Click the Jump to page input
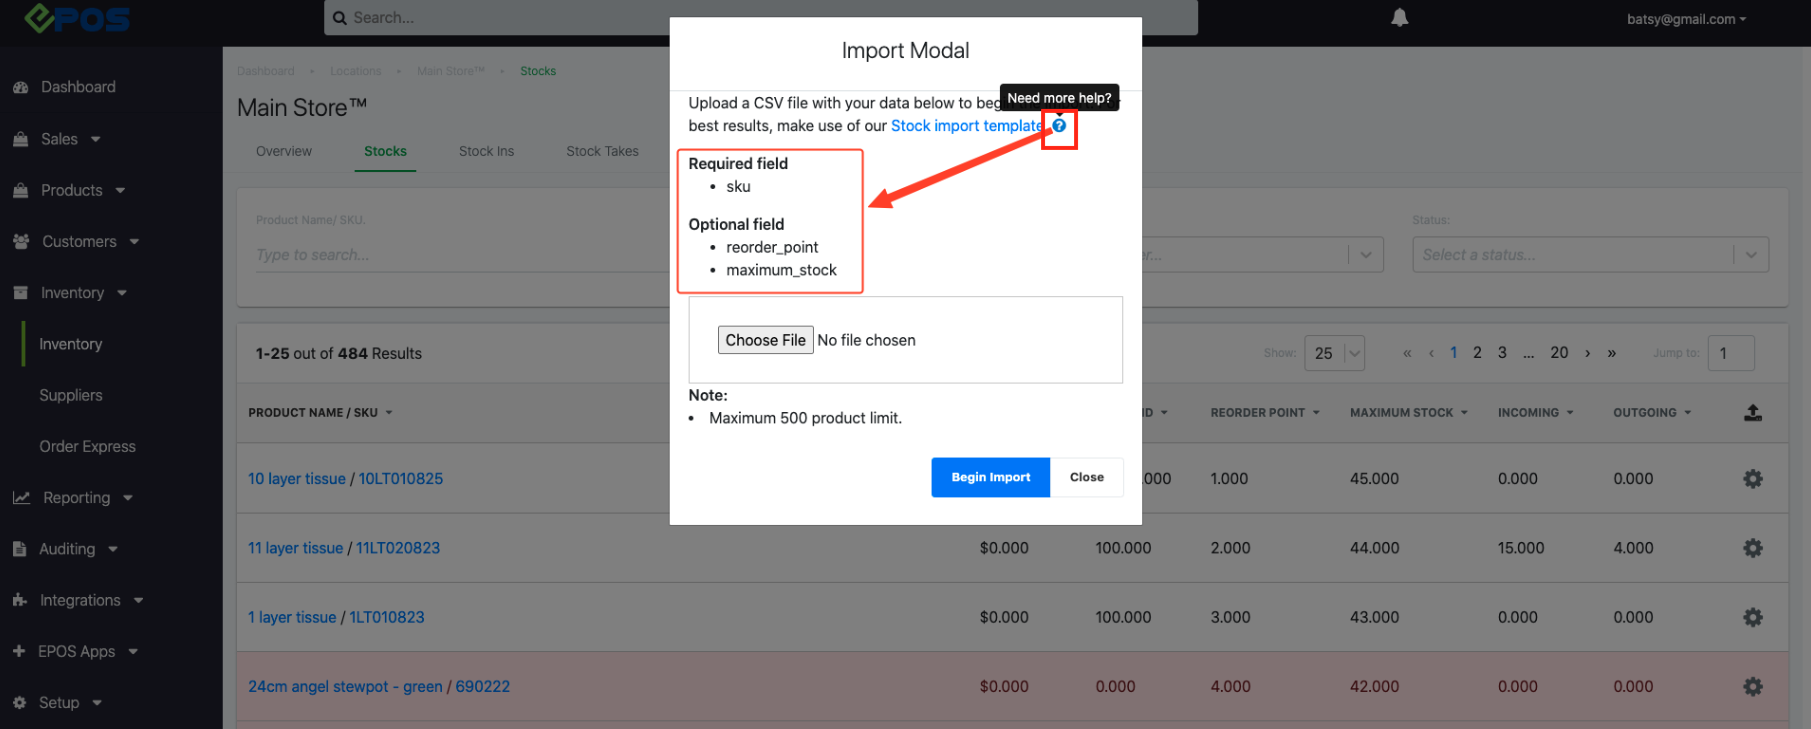This screenshot has height=729, width=1811. click(x=1730, y=353)
